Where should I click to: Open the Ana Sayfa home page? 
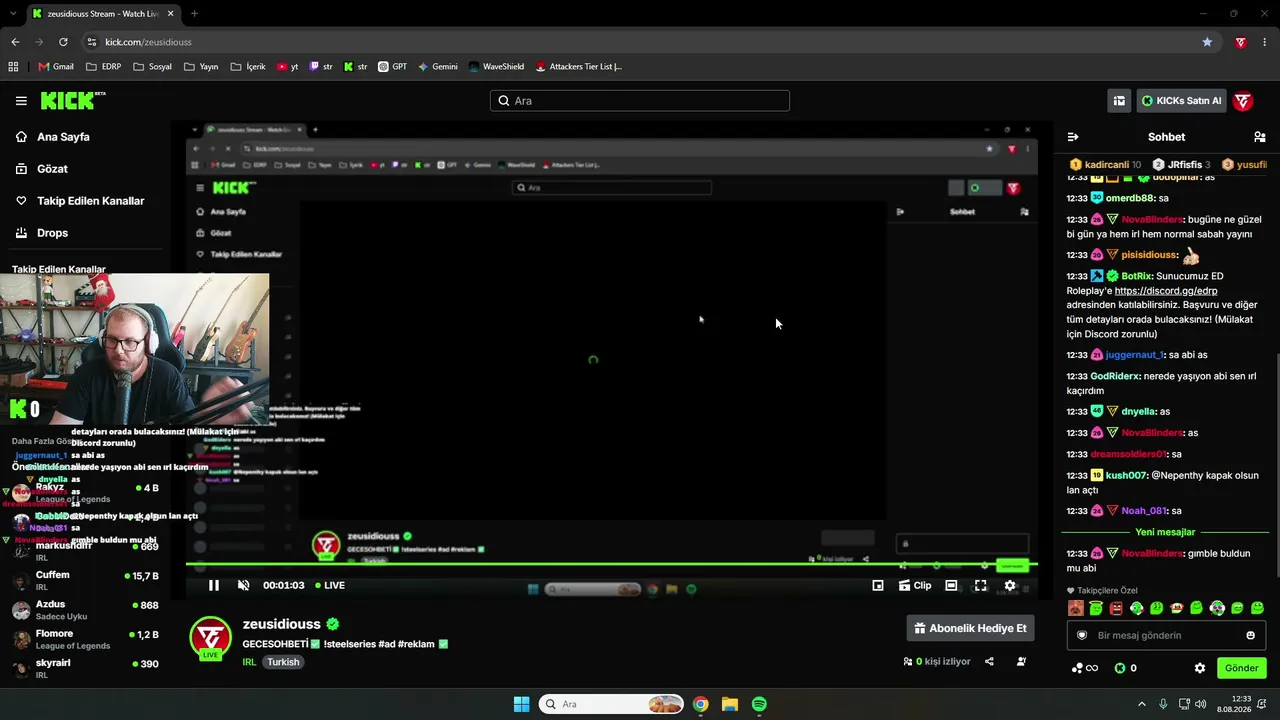pyautogui.click(x=64, y=137)
